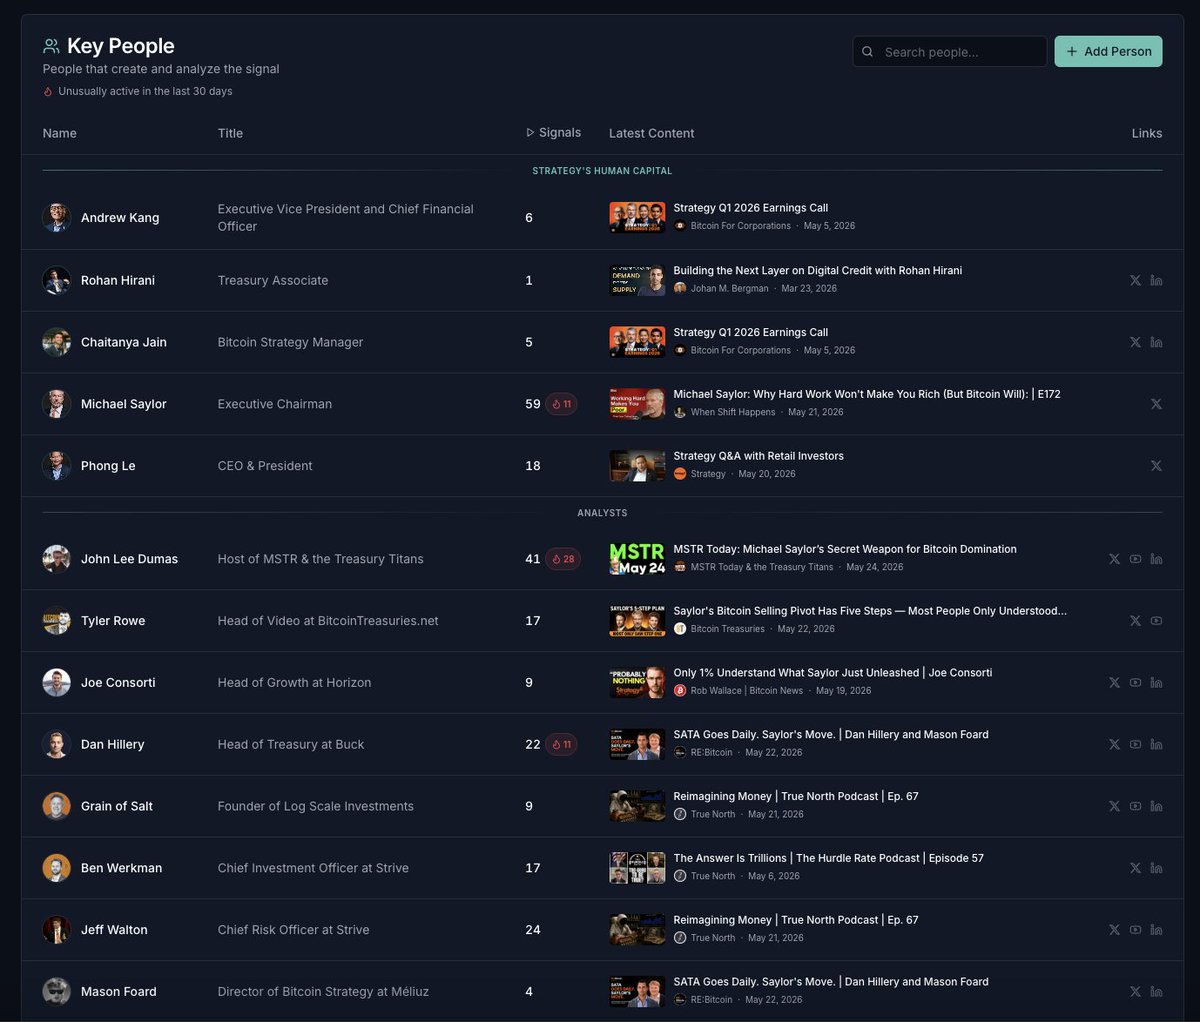This screenshot has width=1200, height=1022.
Task: Open Dan Hillery's LinkedIn link
Action: [x=1156, y=745]
